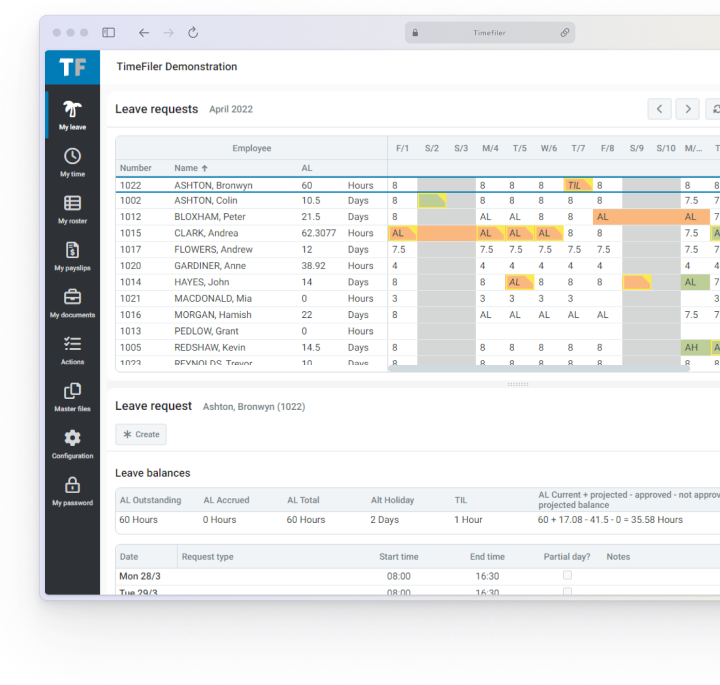Click the horizontal scrollbar of the leave grid
Screen dimensions: 720x685
click(539, 368)
